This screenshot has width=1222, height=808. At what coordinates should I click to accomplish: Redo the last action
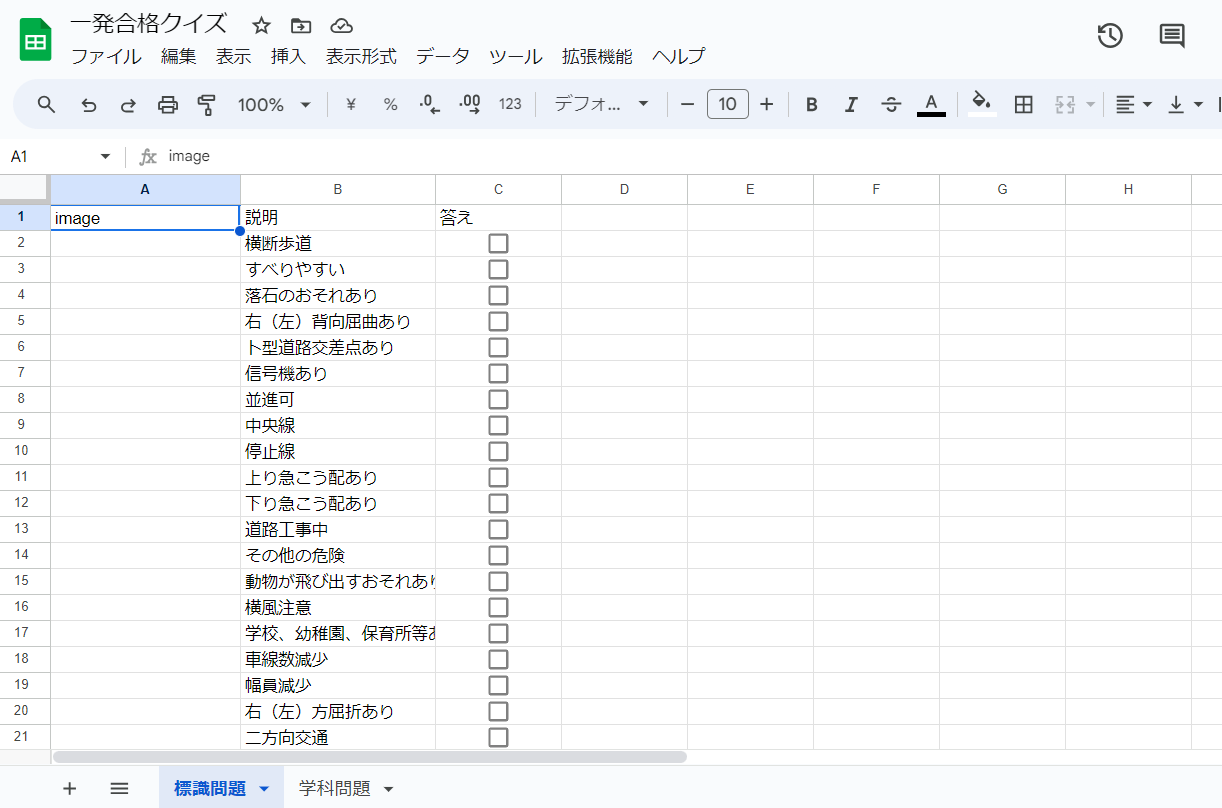(128, 104)
